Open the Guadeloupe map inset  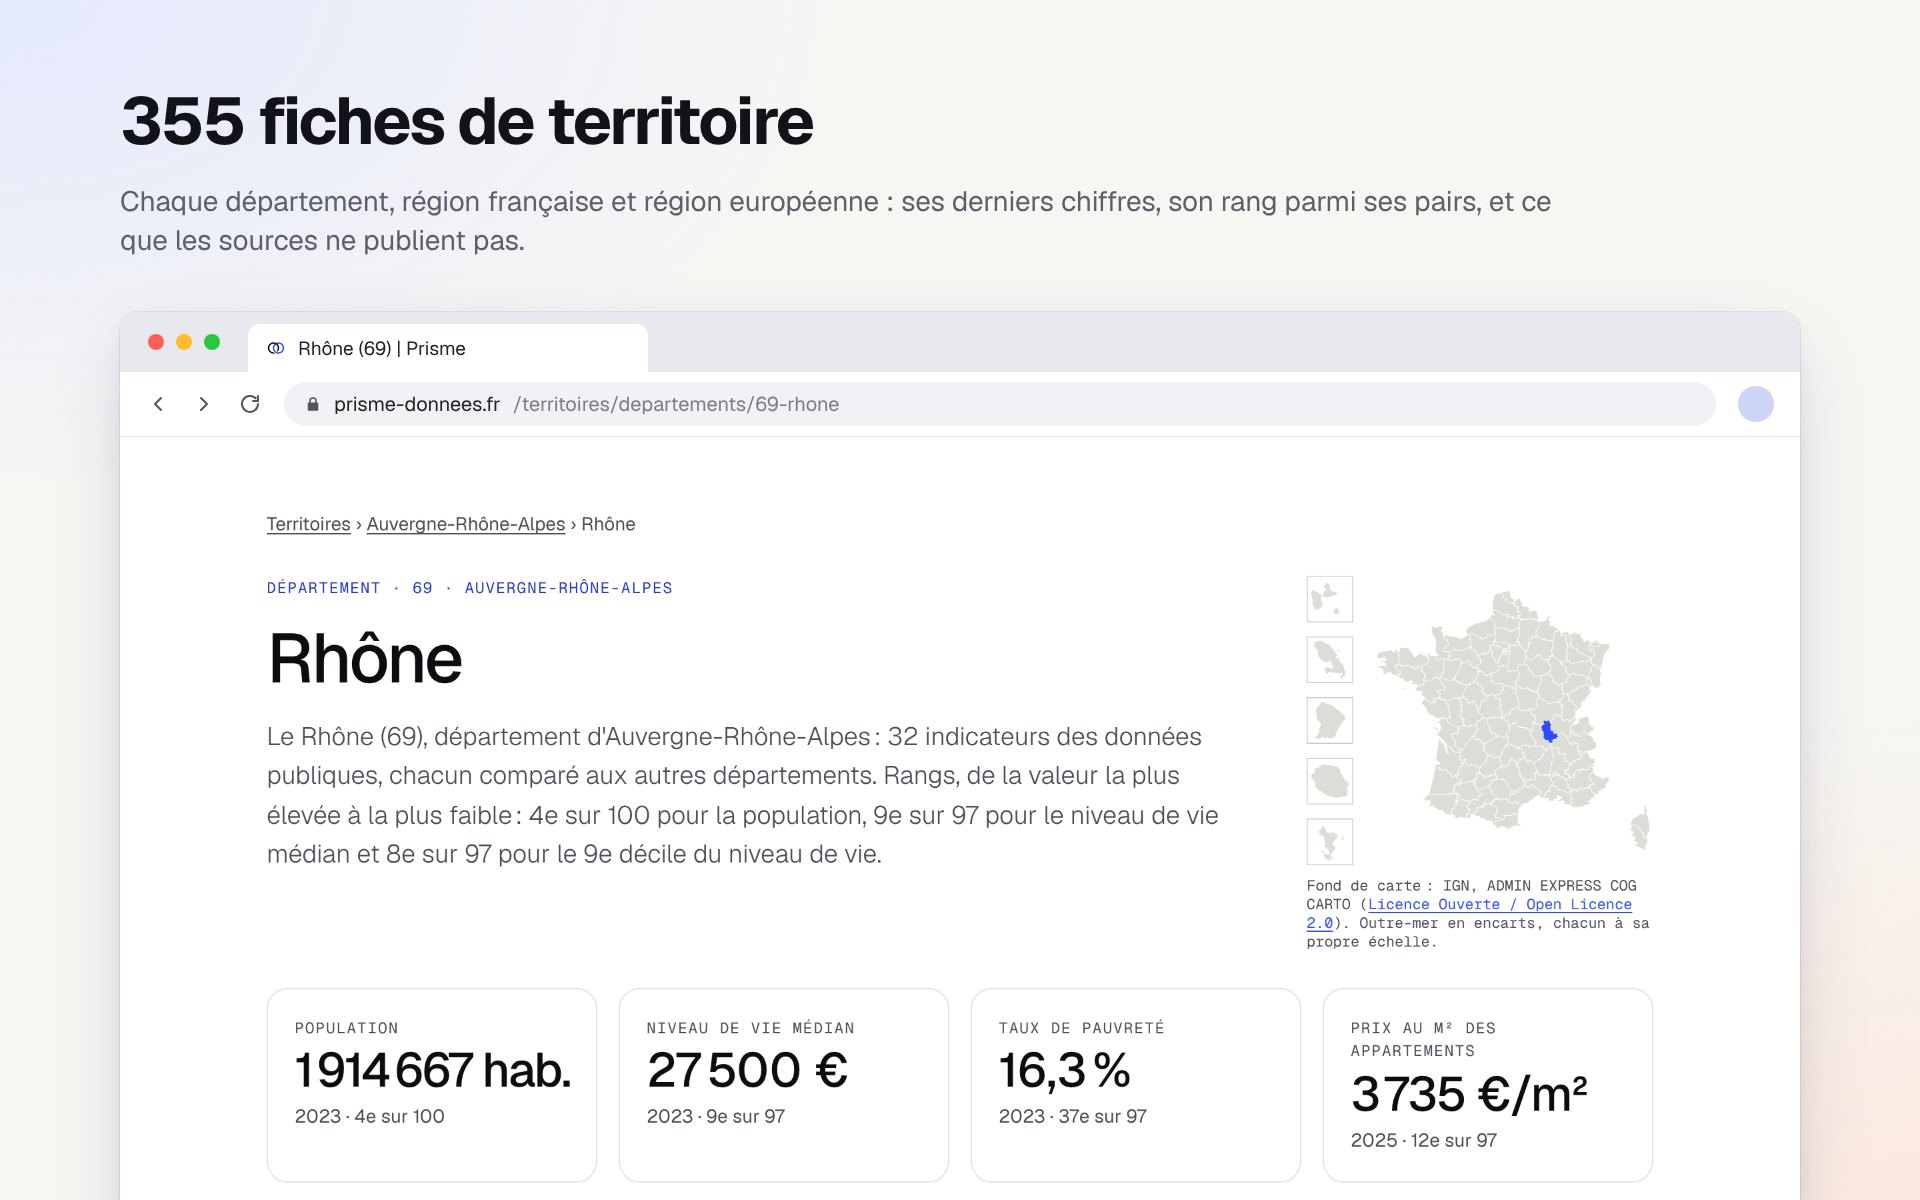coord(1329,599)
